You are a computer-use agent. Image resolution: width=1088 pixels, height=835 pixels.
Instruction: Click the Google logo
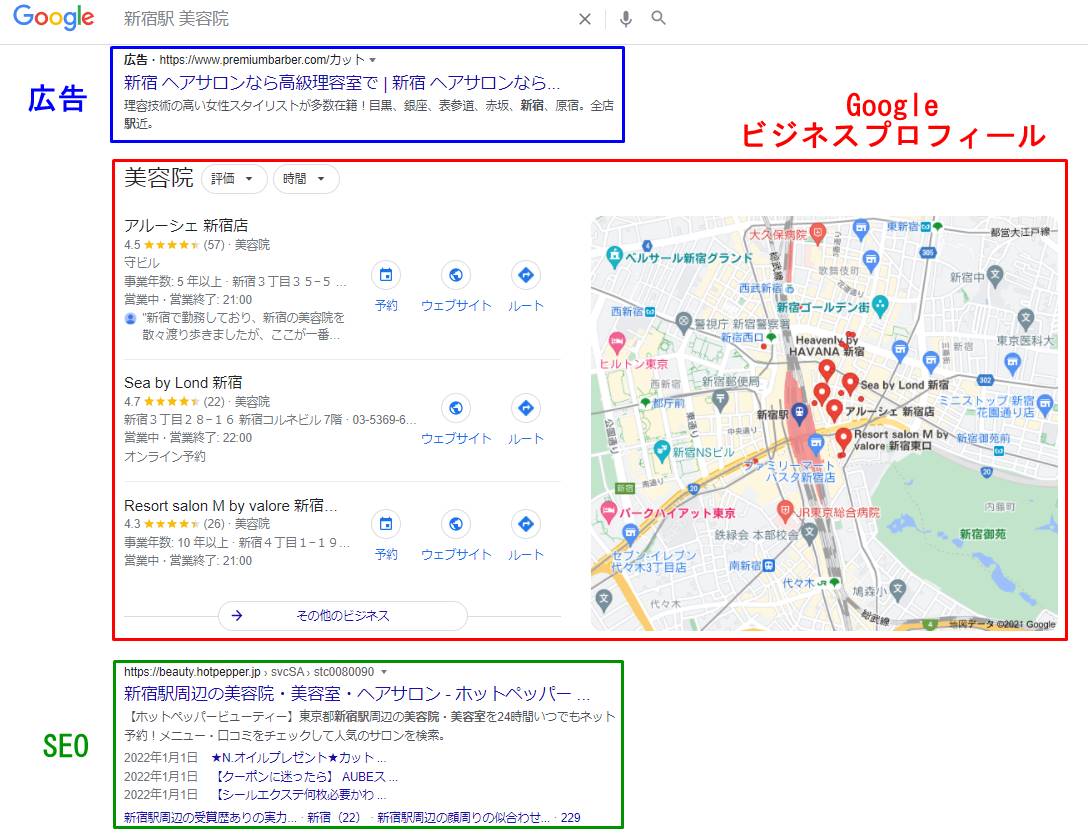(x=53, y=17)
